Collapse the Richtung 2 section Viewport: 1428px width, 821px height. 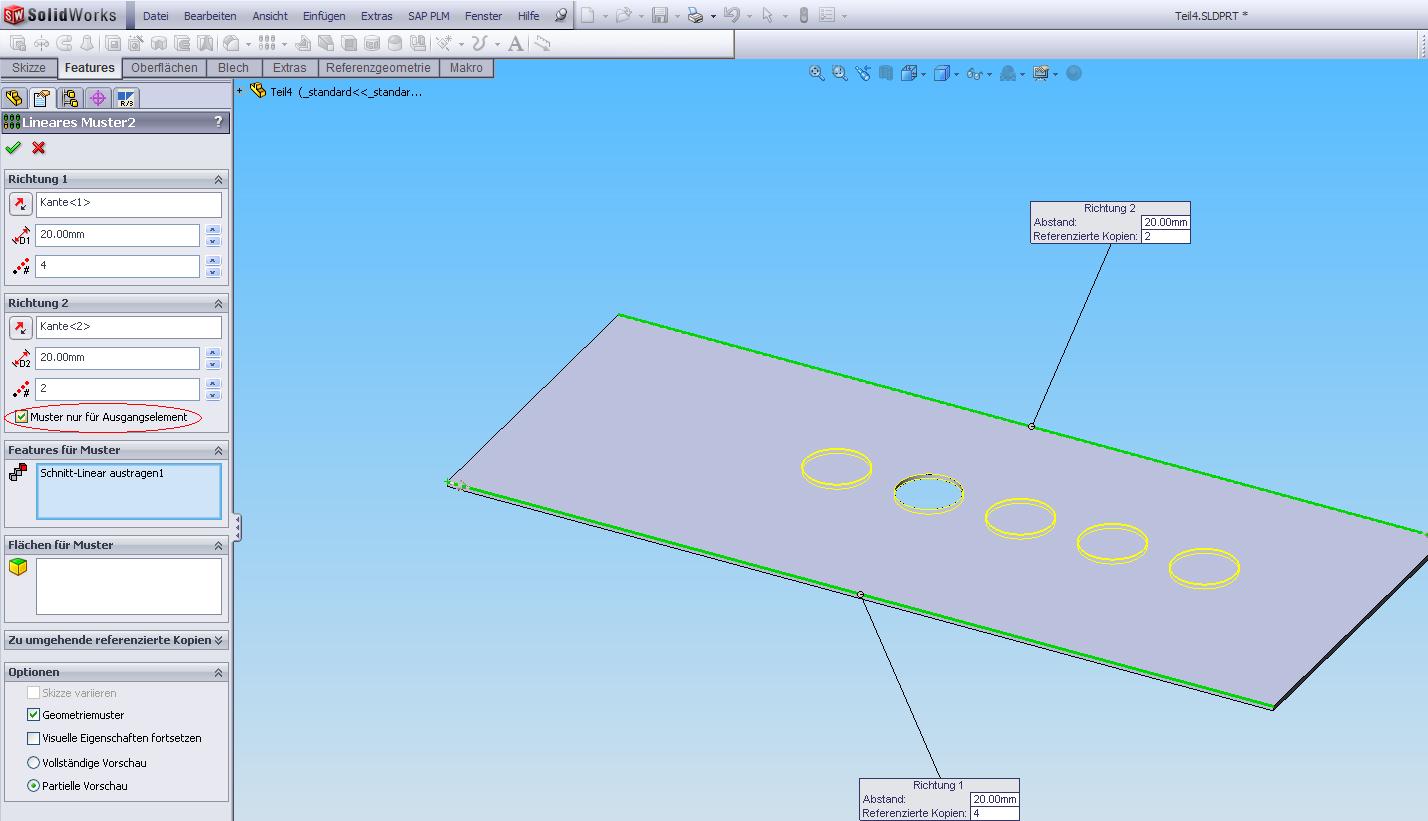click(218, 303)
